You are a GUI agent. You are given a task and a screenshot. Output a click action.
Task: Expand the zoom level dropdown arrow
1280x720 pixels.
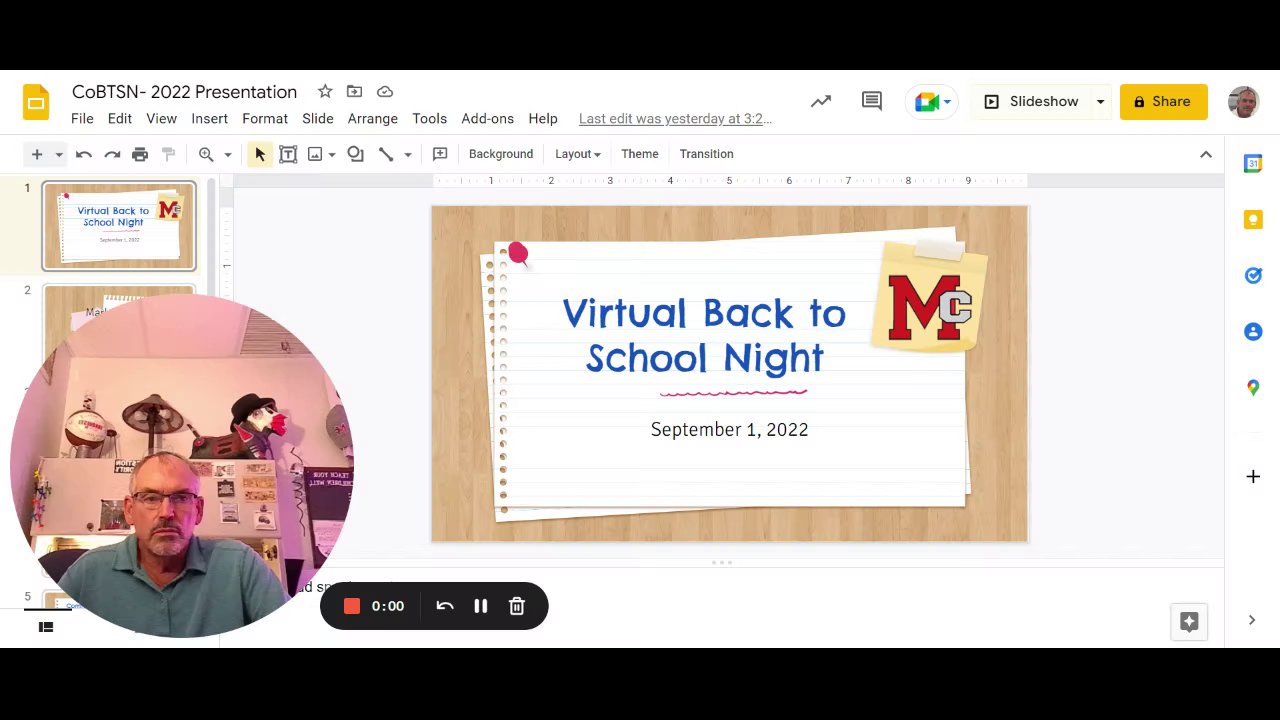[x=228, y=154]
